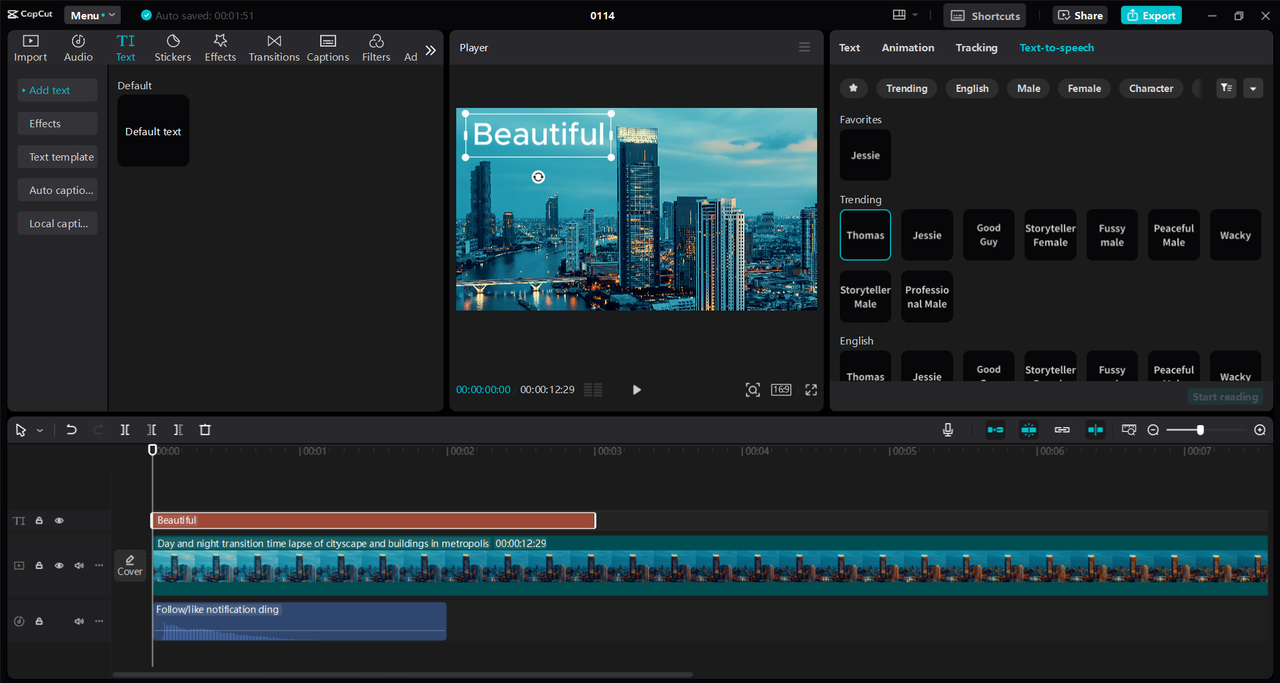Delete left of playhead

point(152,430)
